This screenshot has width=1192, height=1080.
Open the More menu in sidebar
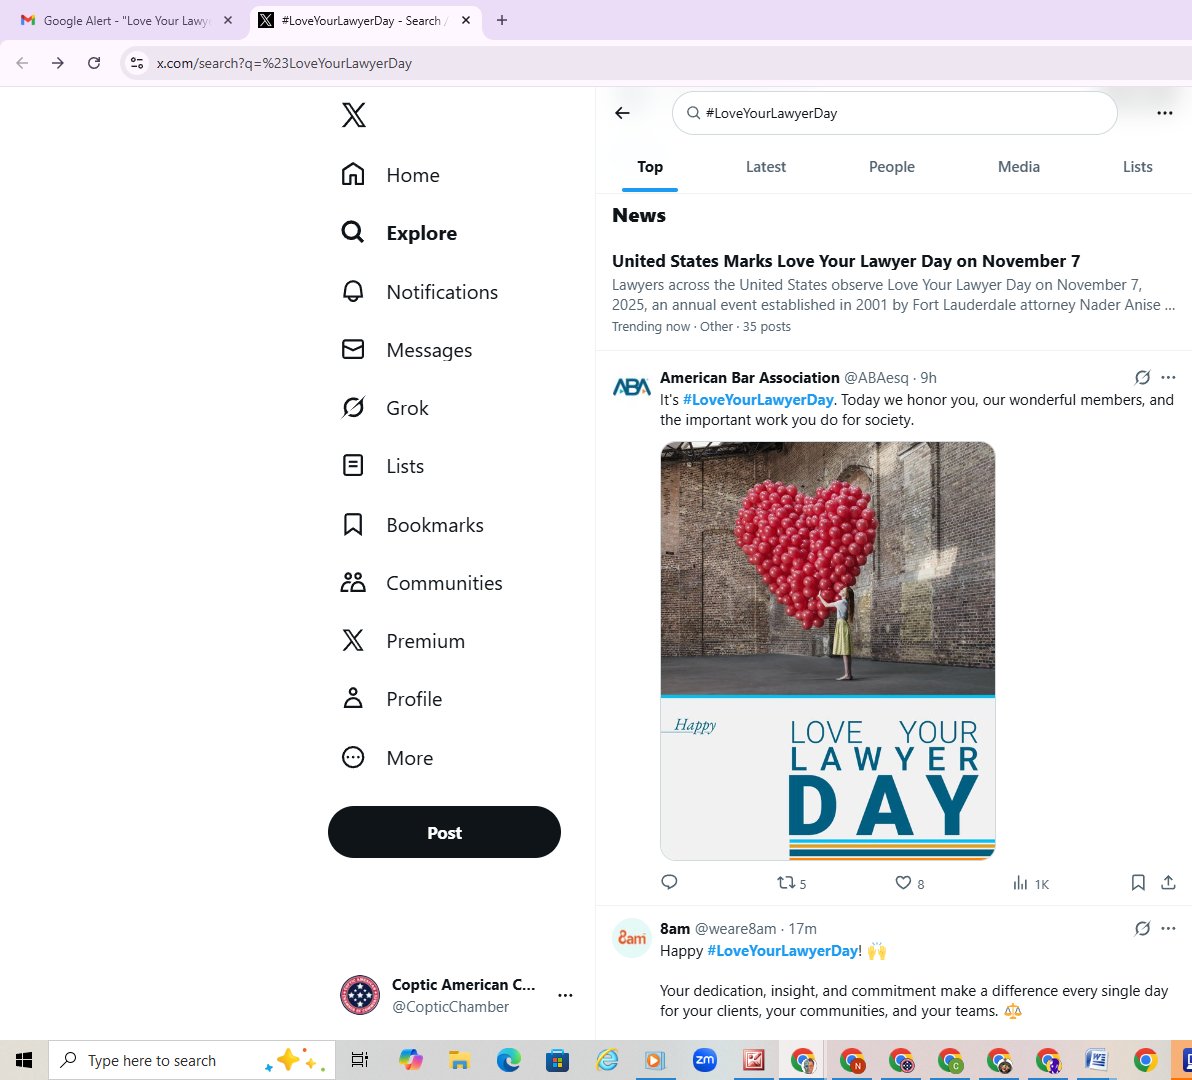click(x=387, y=758)
